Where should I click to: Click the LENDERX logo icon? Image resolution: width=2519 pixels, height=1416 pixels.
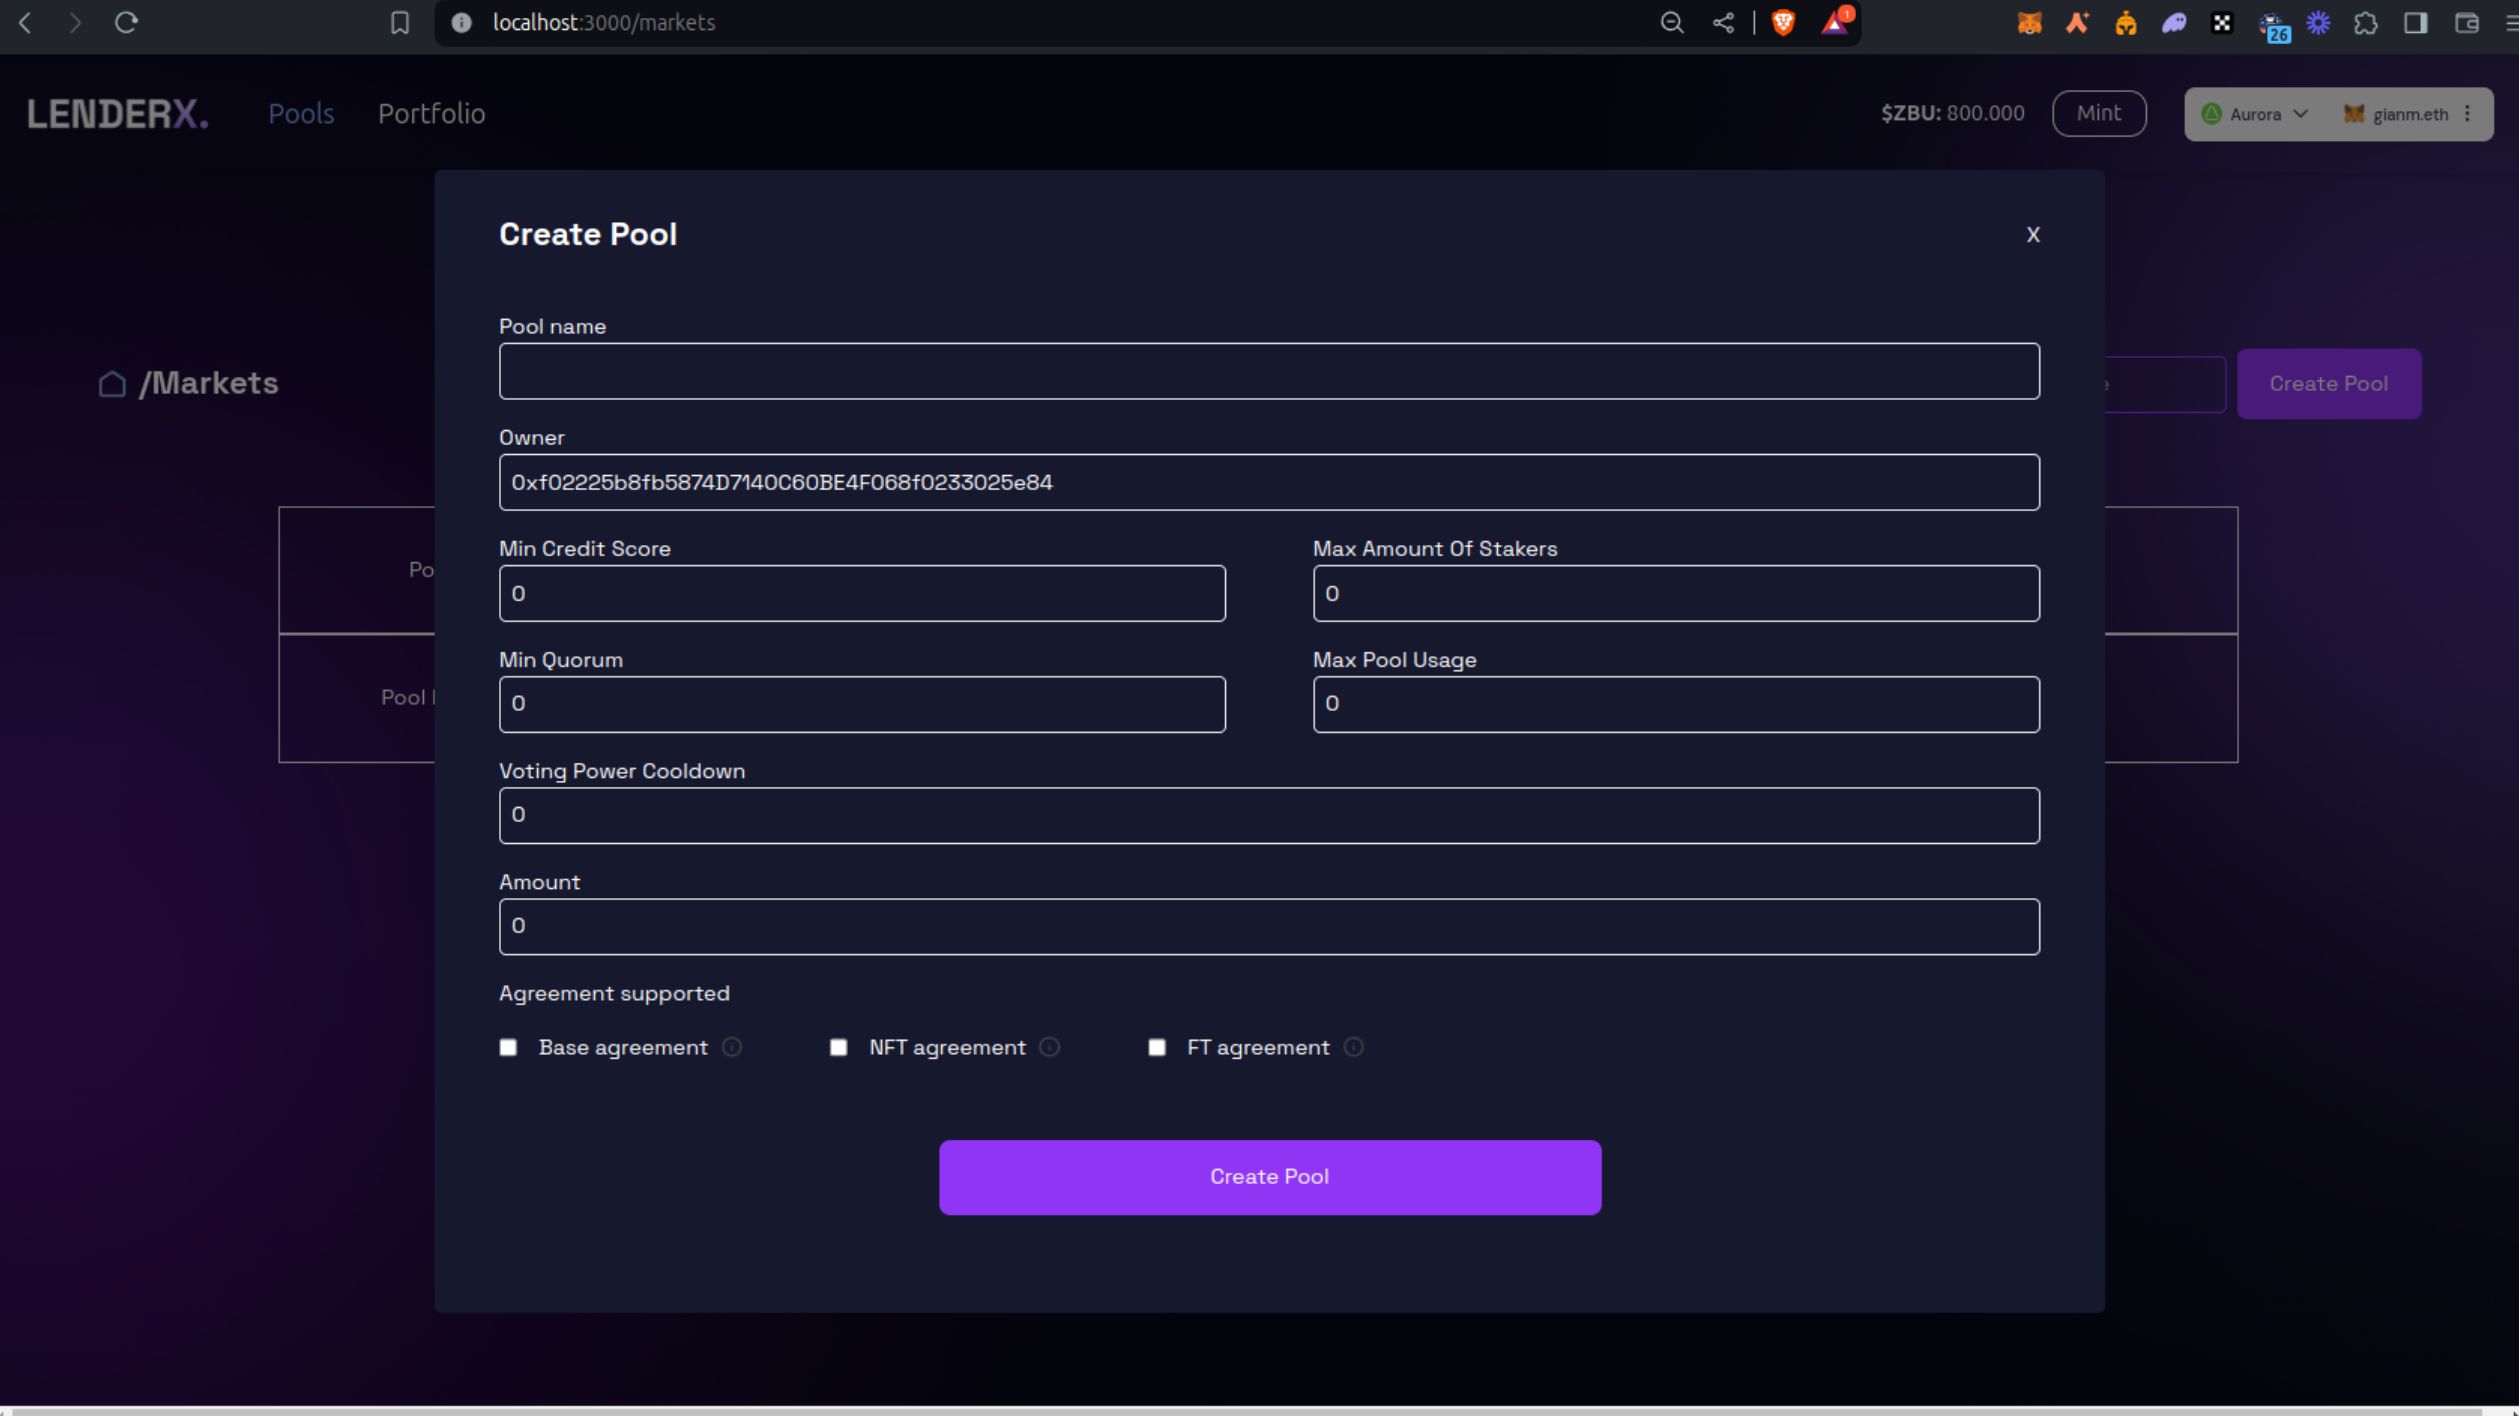click(x=116, y=113)
